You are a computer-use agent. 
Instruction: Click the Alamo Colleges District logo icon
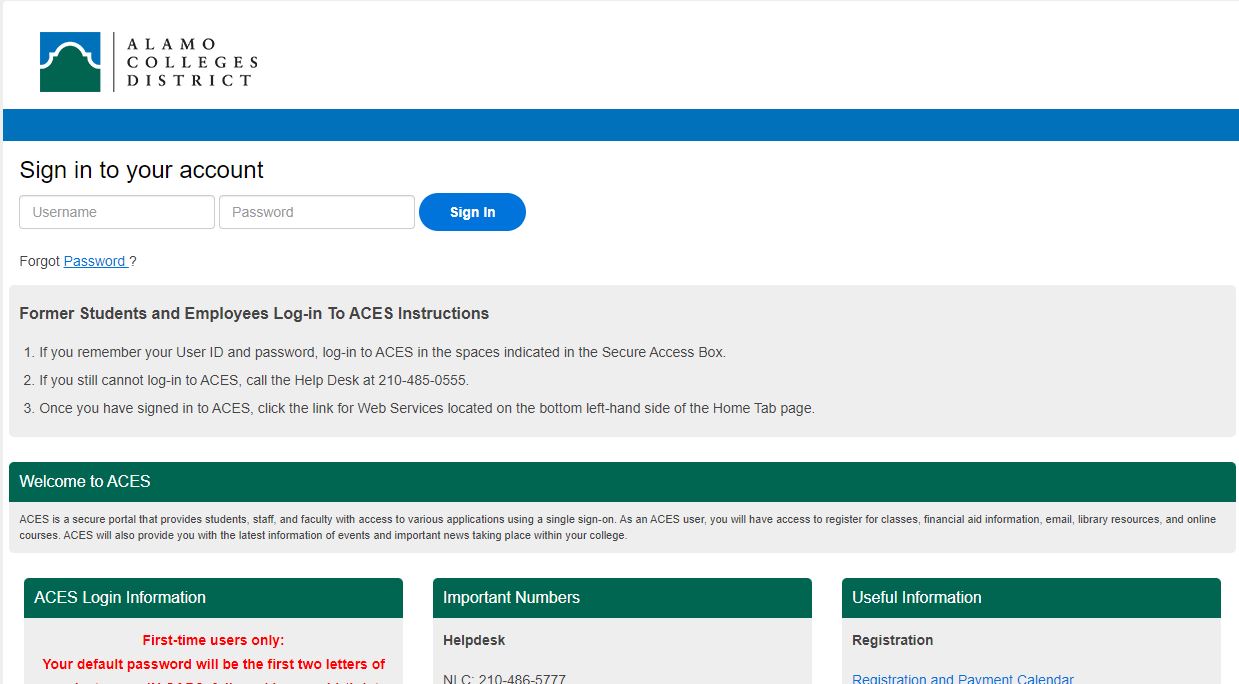(70, 62)
